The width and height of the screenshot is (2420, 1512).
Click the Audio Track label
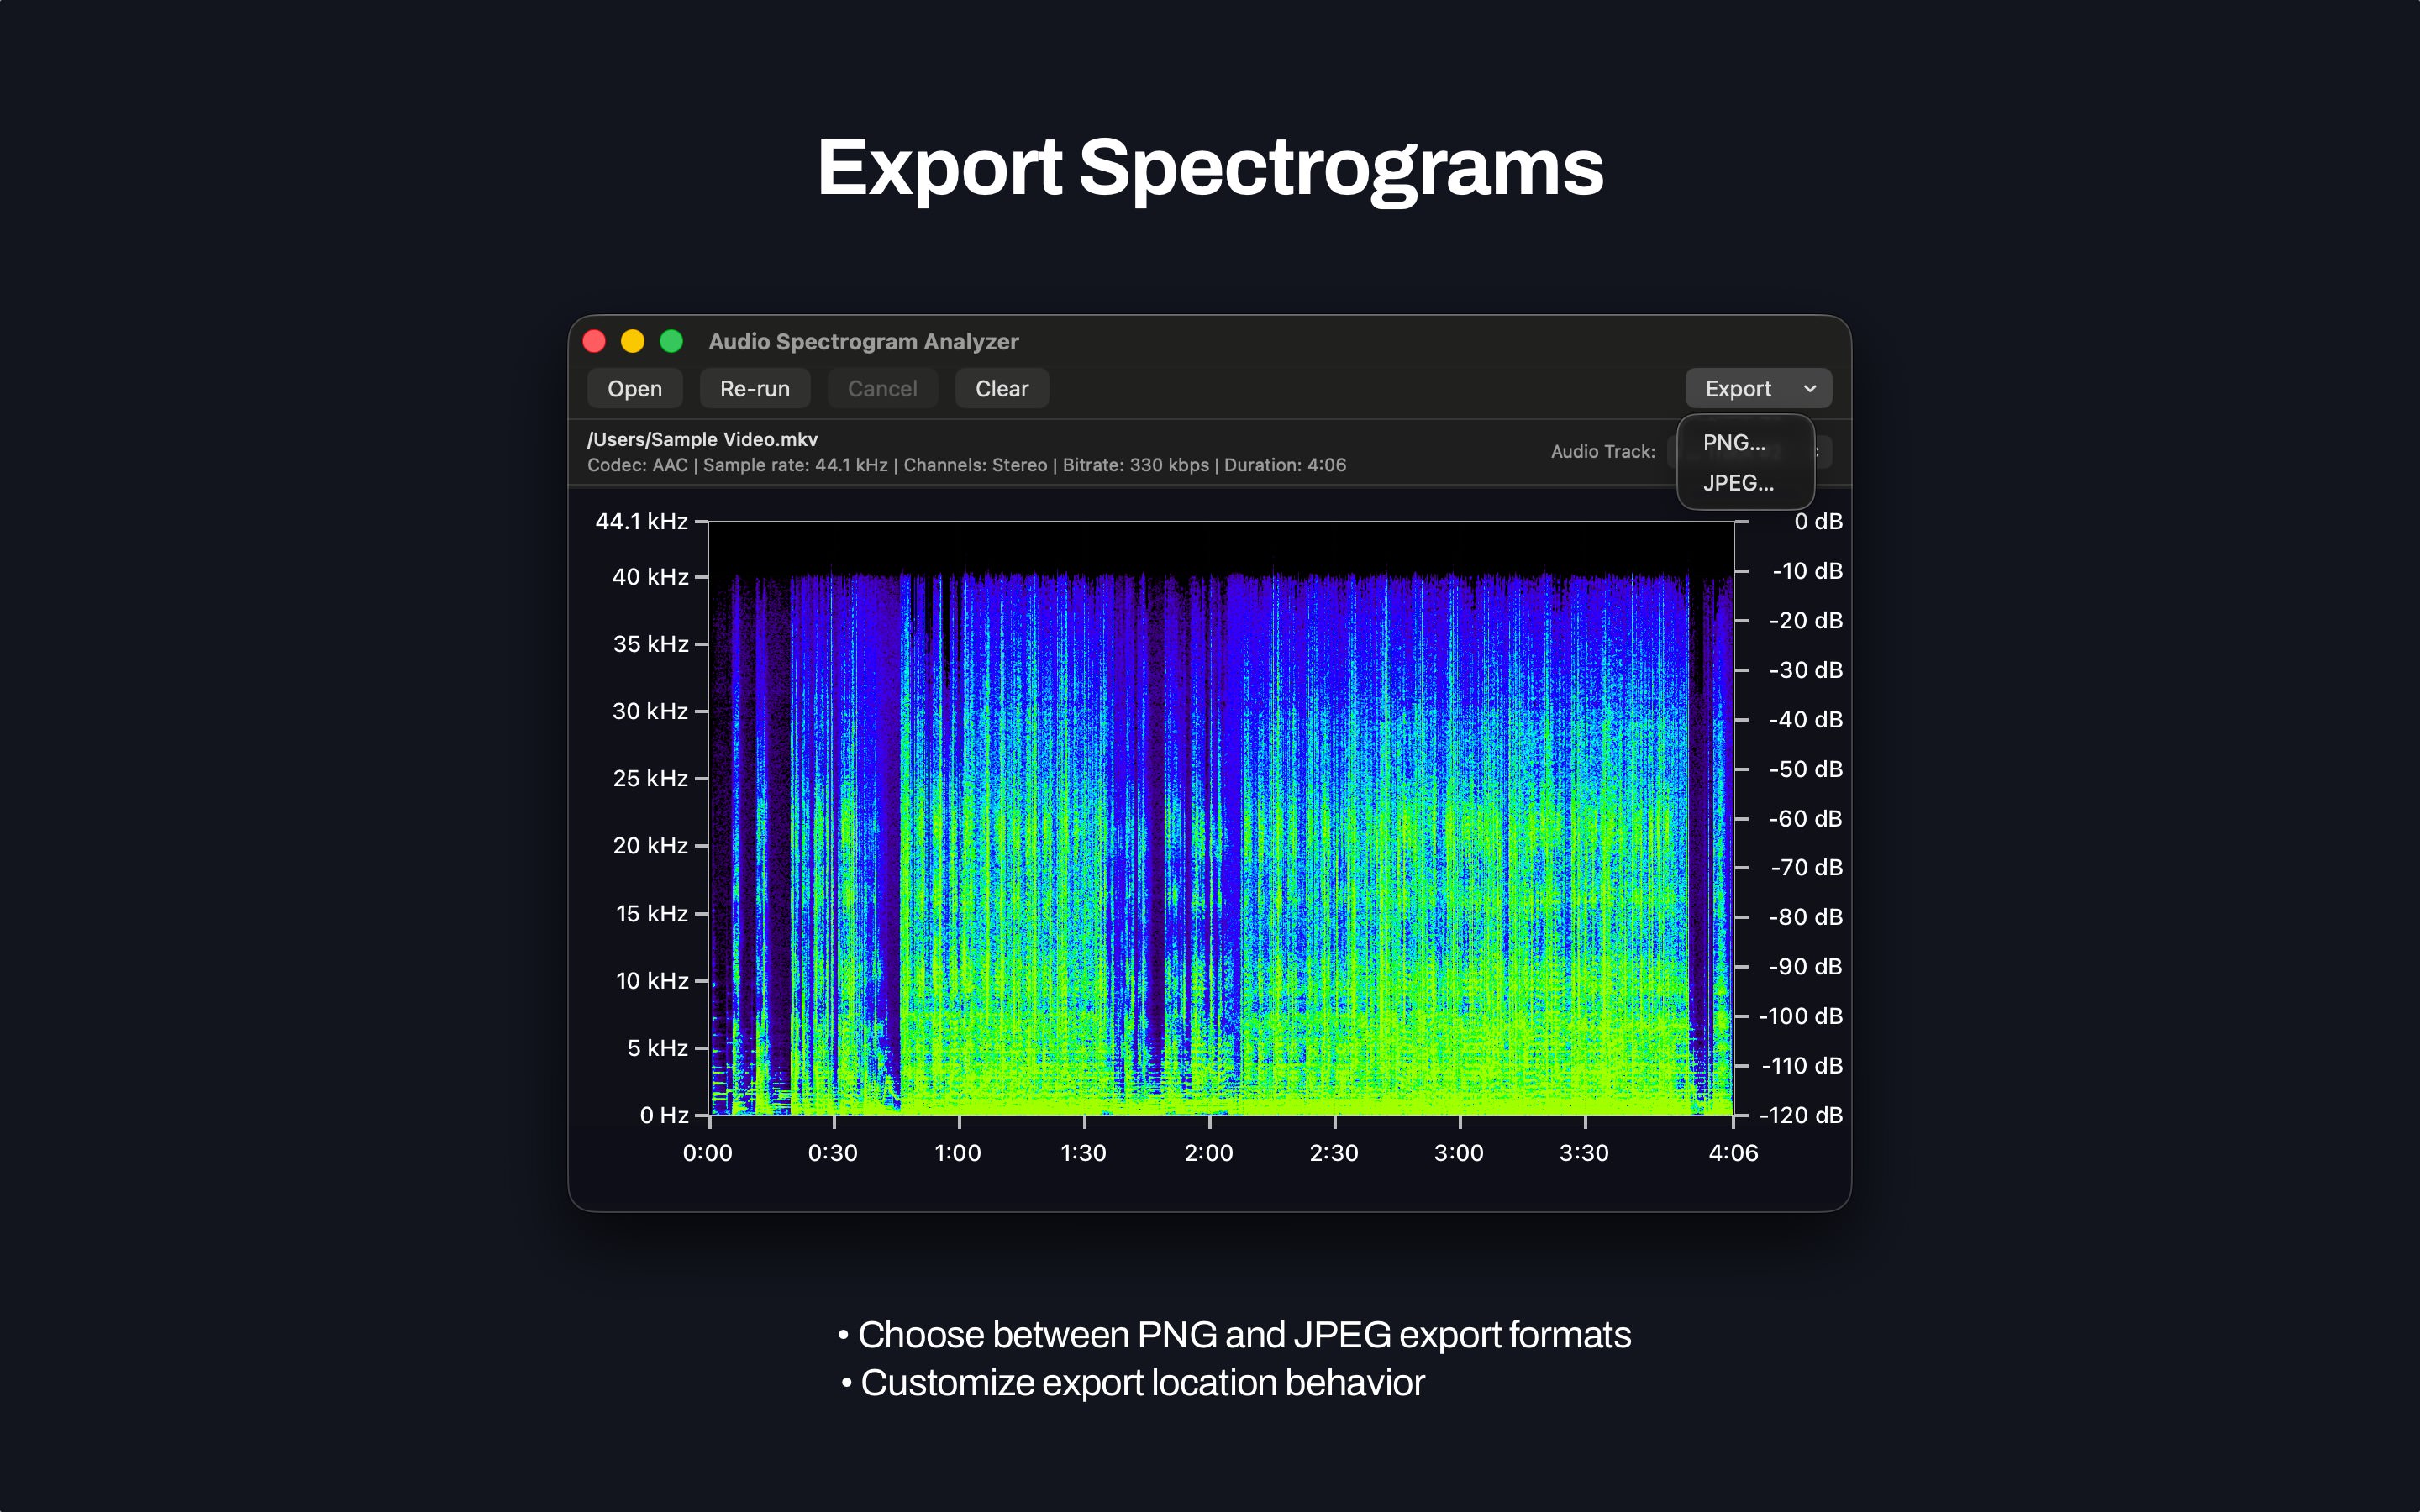coord(1603,451)
